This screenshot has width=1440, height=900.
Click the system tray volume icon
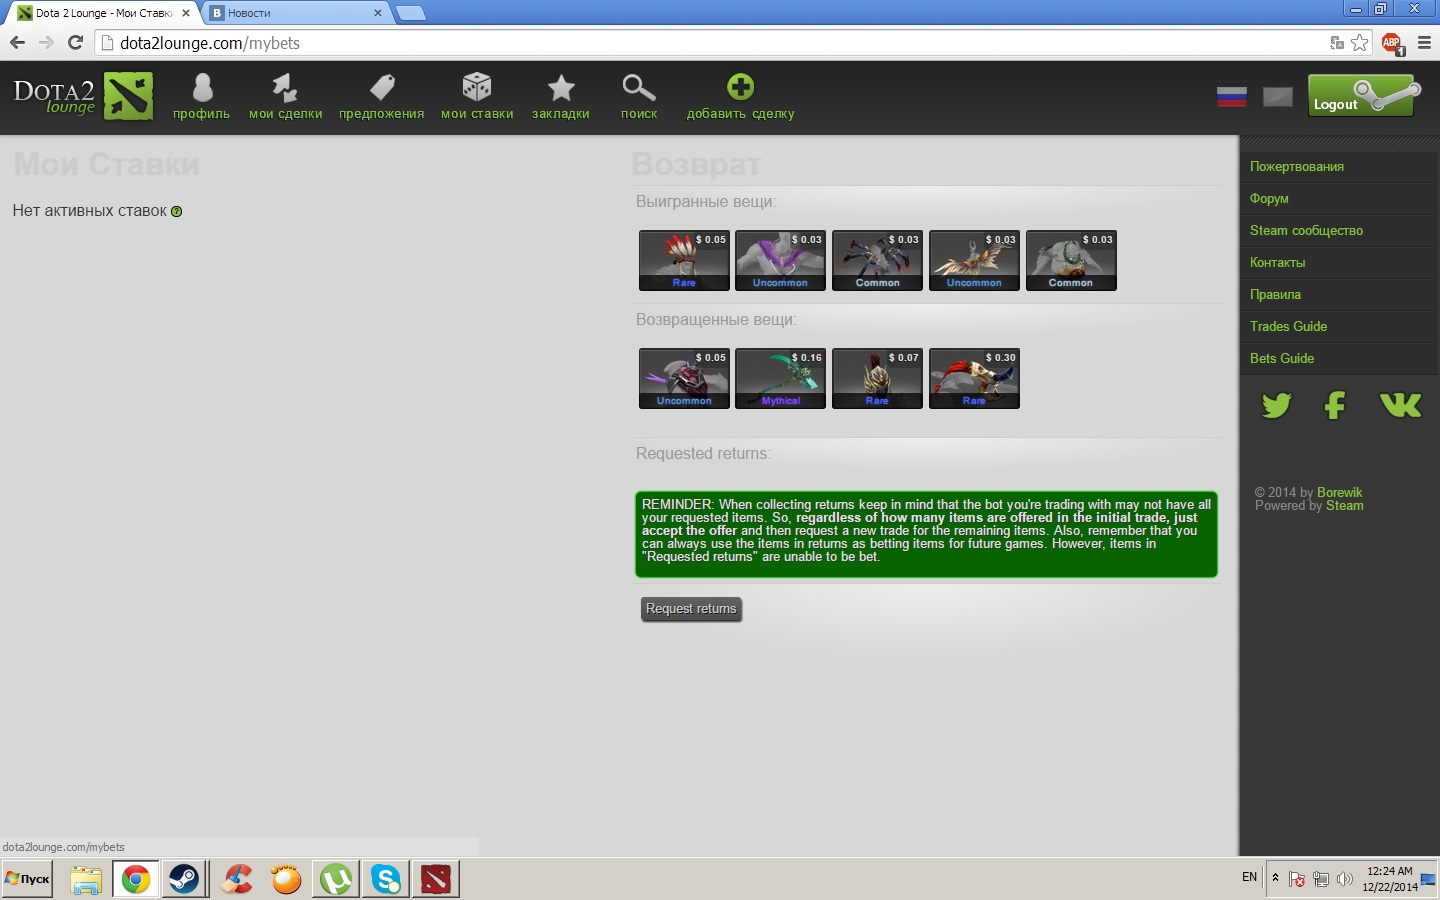tap(1345, 879)
